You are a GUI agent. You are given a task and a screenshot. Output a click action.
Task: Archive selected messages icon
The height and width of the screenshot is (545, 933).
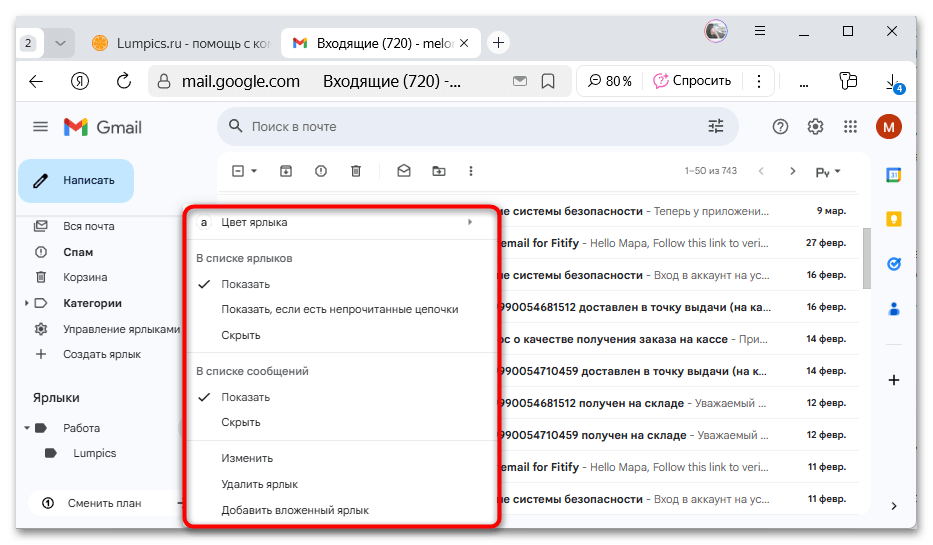(x=286, y=171)
